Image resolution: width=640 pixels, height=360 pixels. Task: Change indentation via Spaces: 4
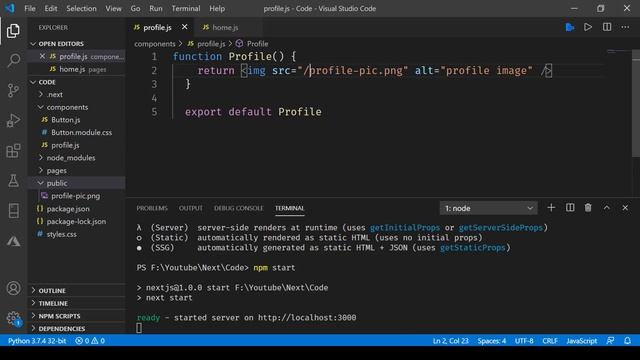(491, 340)
